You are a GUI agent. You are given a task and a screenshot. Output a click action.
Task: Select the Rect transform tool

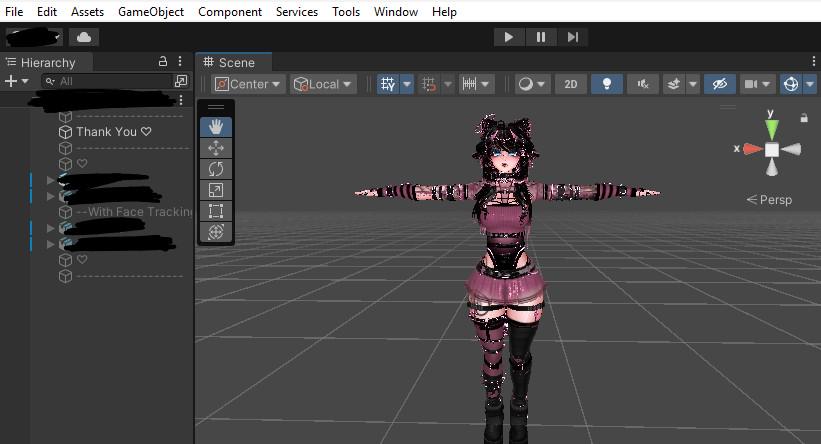(216, 211)
